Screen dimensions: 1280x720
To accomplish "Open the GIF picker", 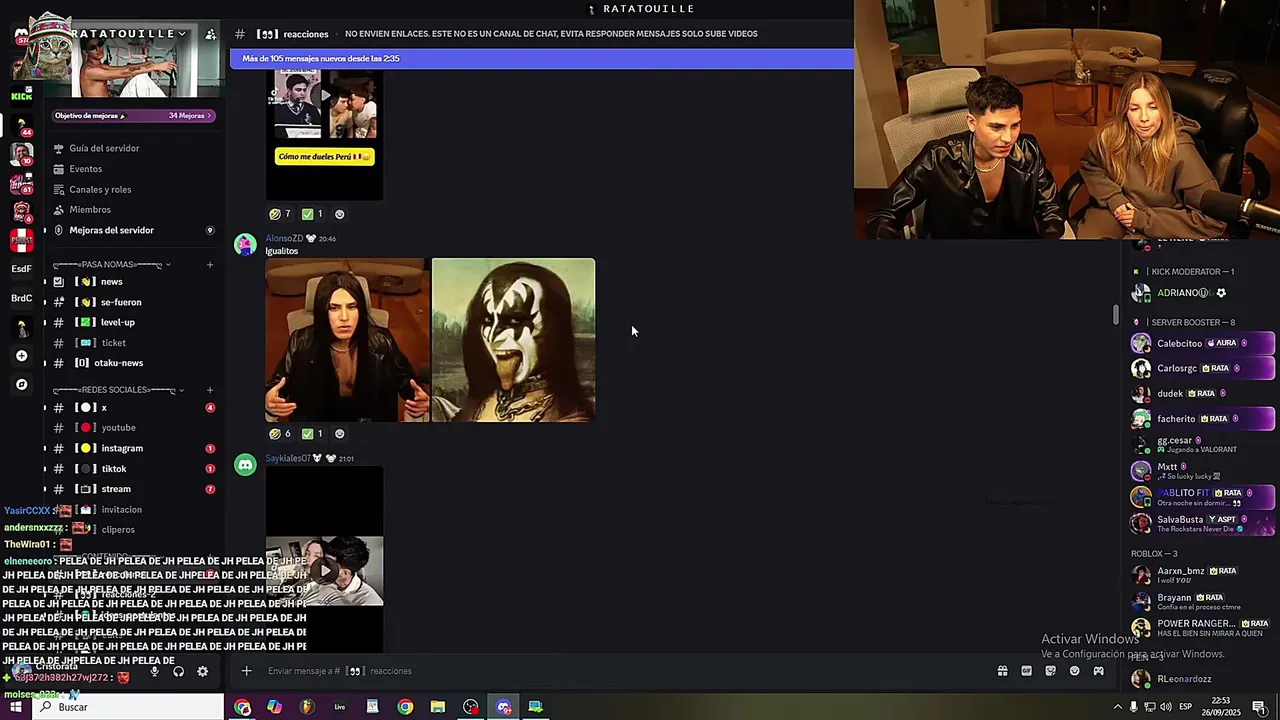I will pos(1026,671).
